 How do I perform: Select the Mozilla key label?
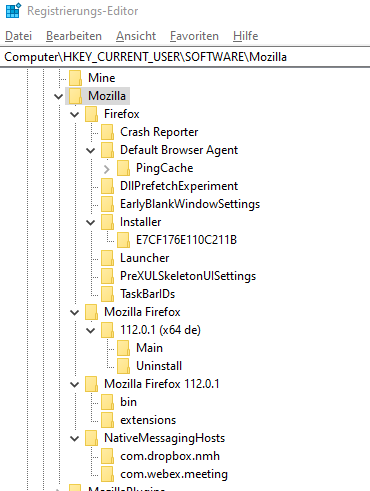pos(107,96)
